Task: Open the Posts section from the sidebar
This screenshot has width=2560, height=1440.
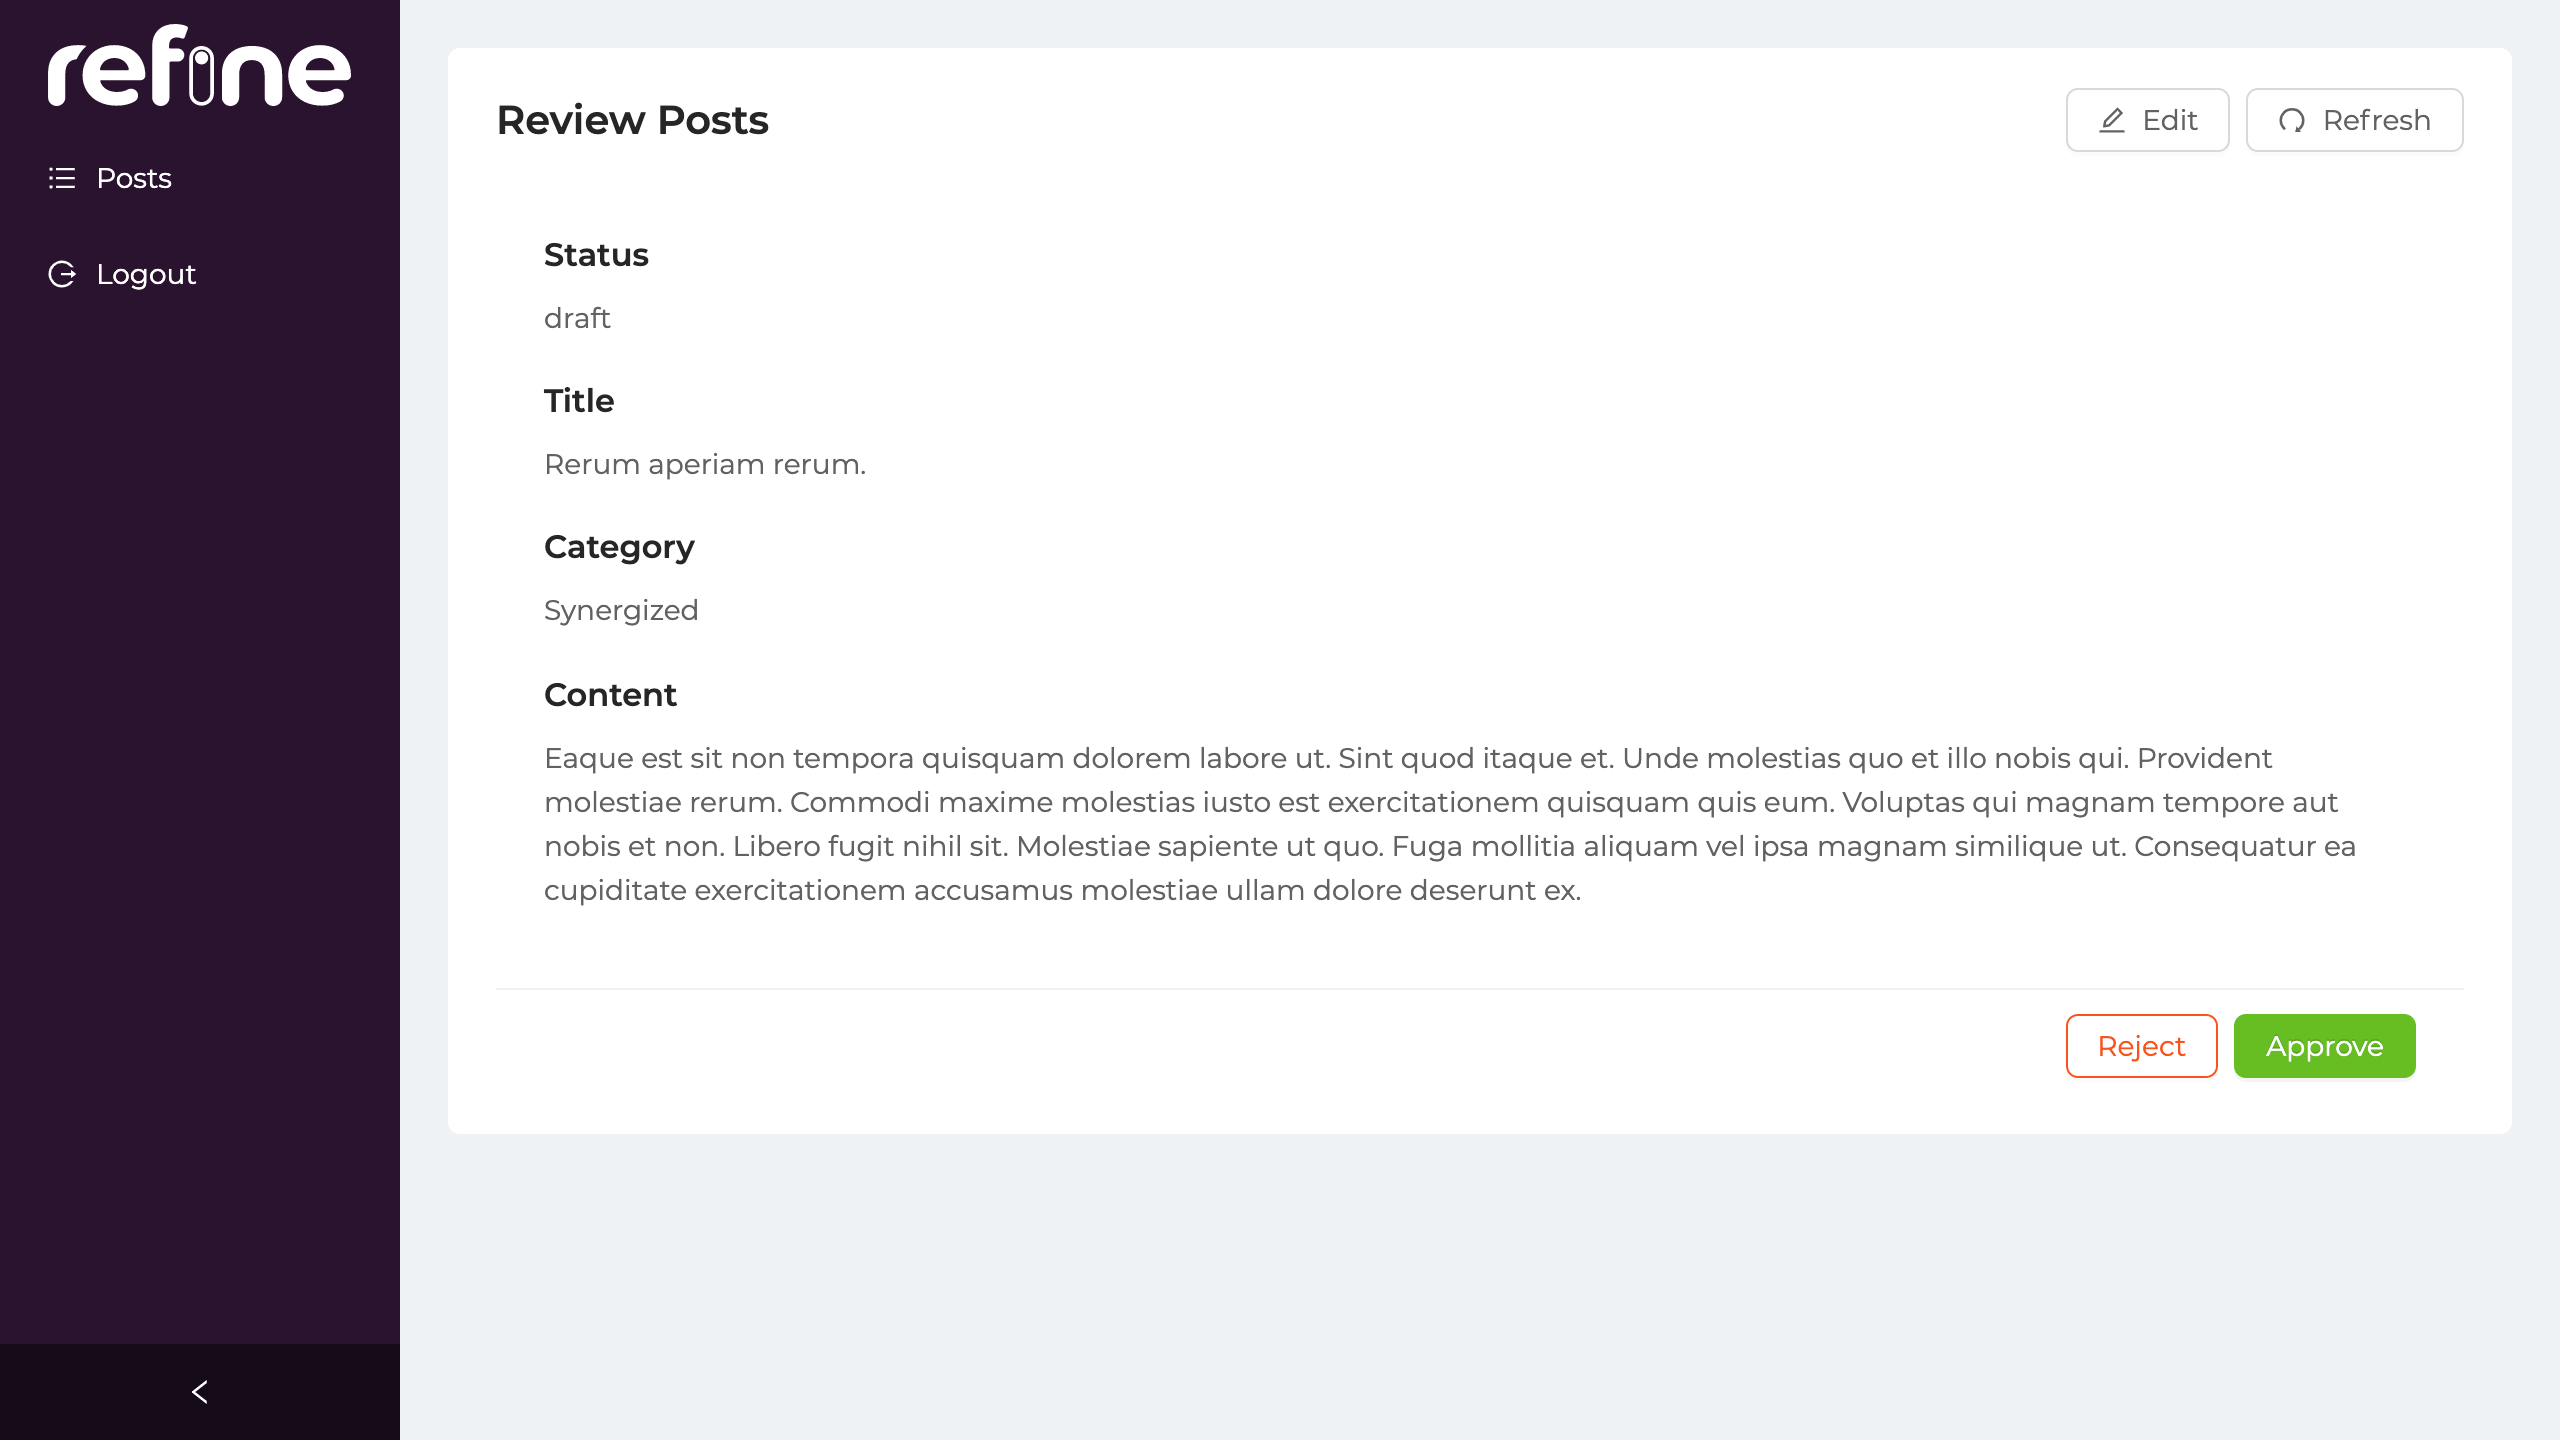Action: 133,178
